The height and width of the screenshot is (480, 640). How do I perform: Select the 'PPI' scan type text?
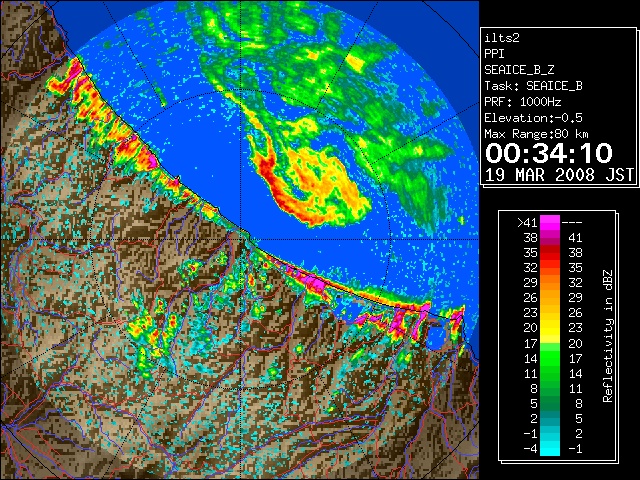pyautogui.click(x=494, y=54)
